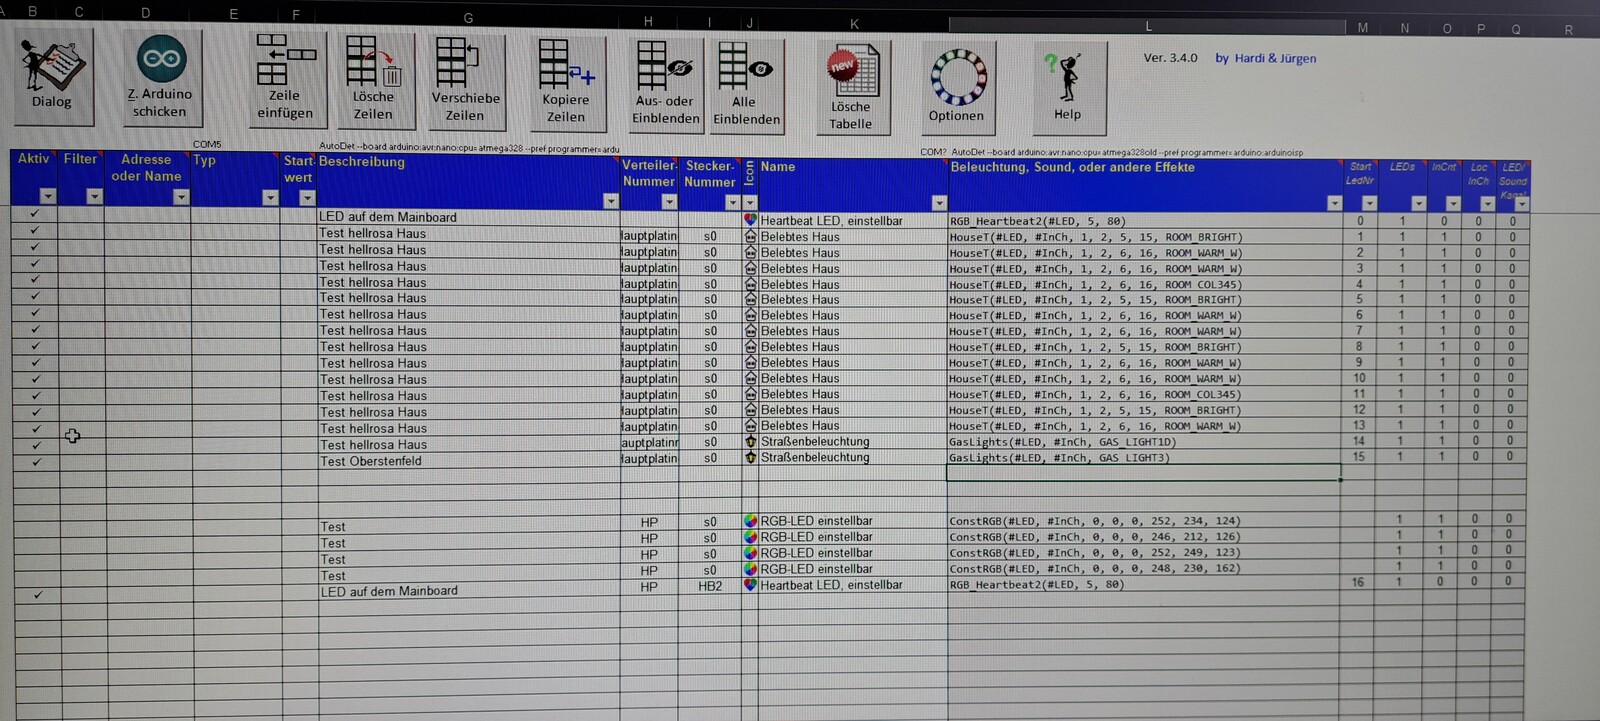Expand the Beschreibung column filter dropdown

point(610,201)
